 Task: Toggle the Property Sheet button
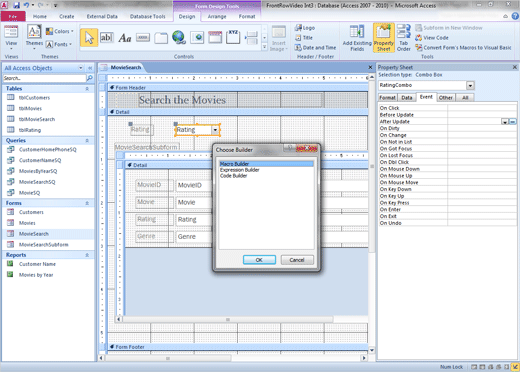pos(384,38)
